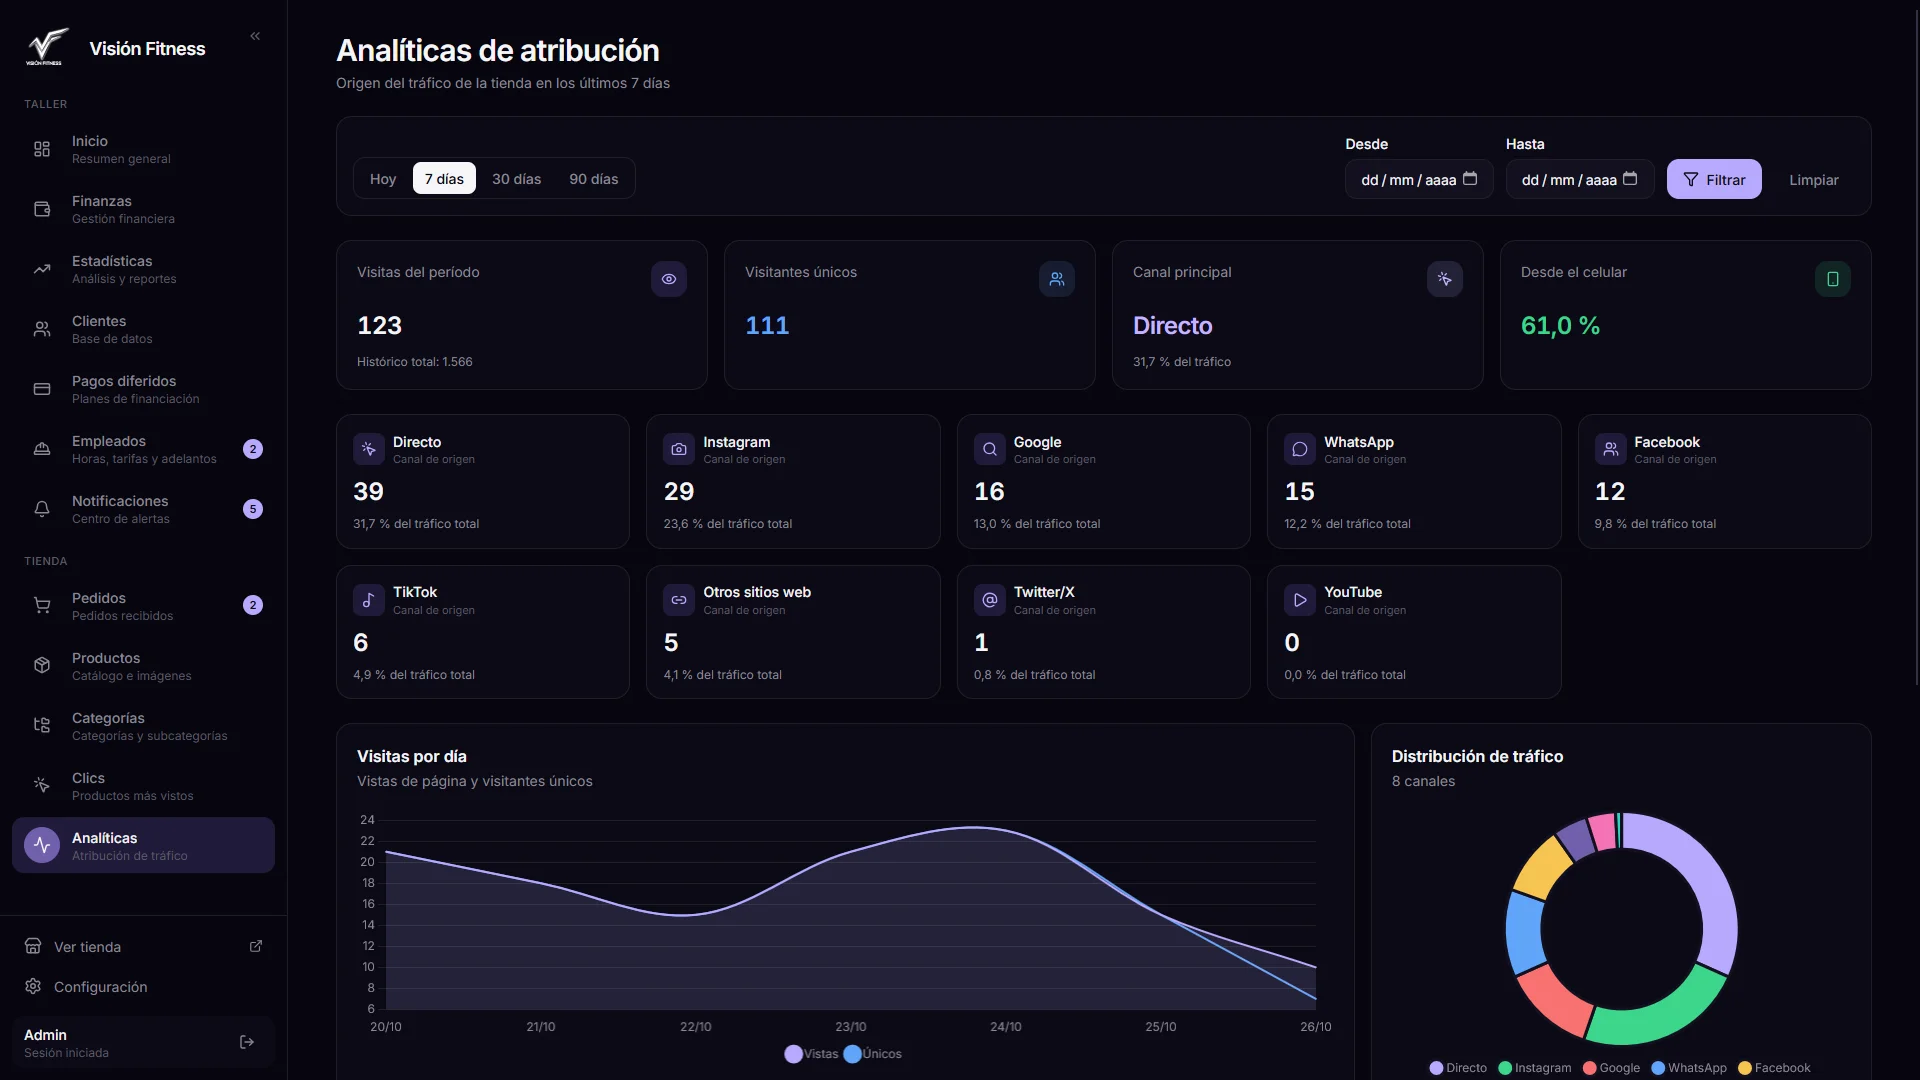
Task: Open the Desde date field
Action: (x=1419, y=180)
